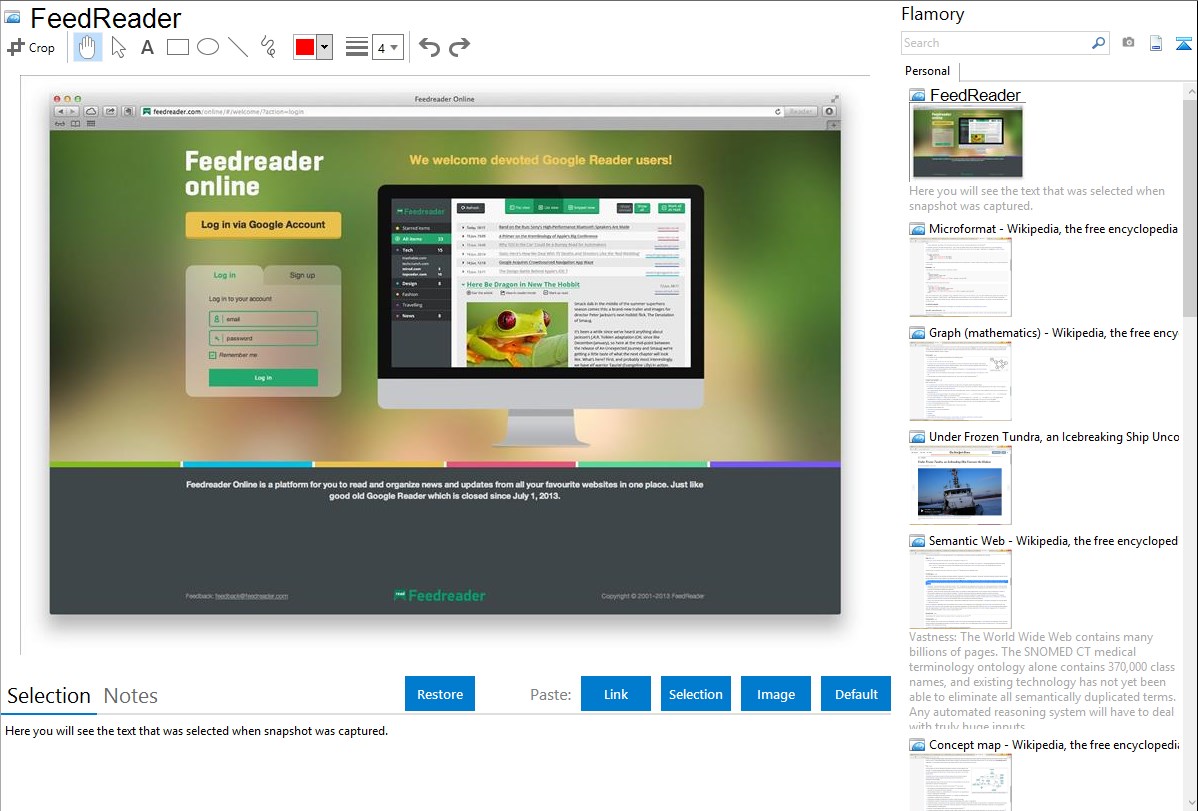Viewport: 1198px width, 811px height.
Task: Click the Semantic Web Vastness description text
Action: tap(1042, 681)
